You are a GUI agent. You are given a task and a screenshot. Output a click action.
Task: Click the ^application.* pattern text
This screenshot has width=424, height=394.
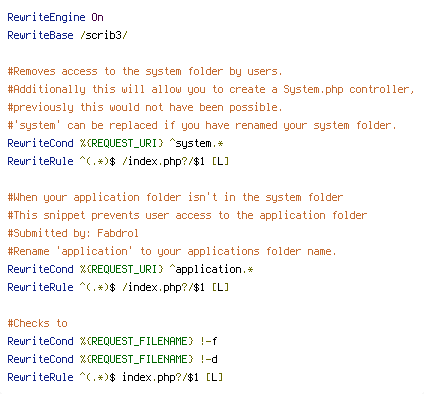pyautogui.click(x=211, y=269)
